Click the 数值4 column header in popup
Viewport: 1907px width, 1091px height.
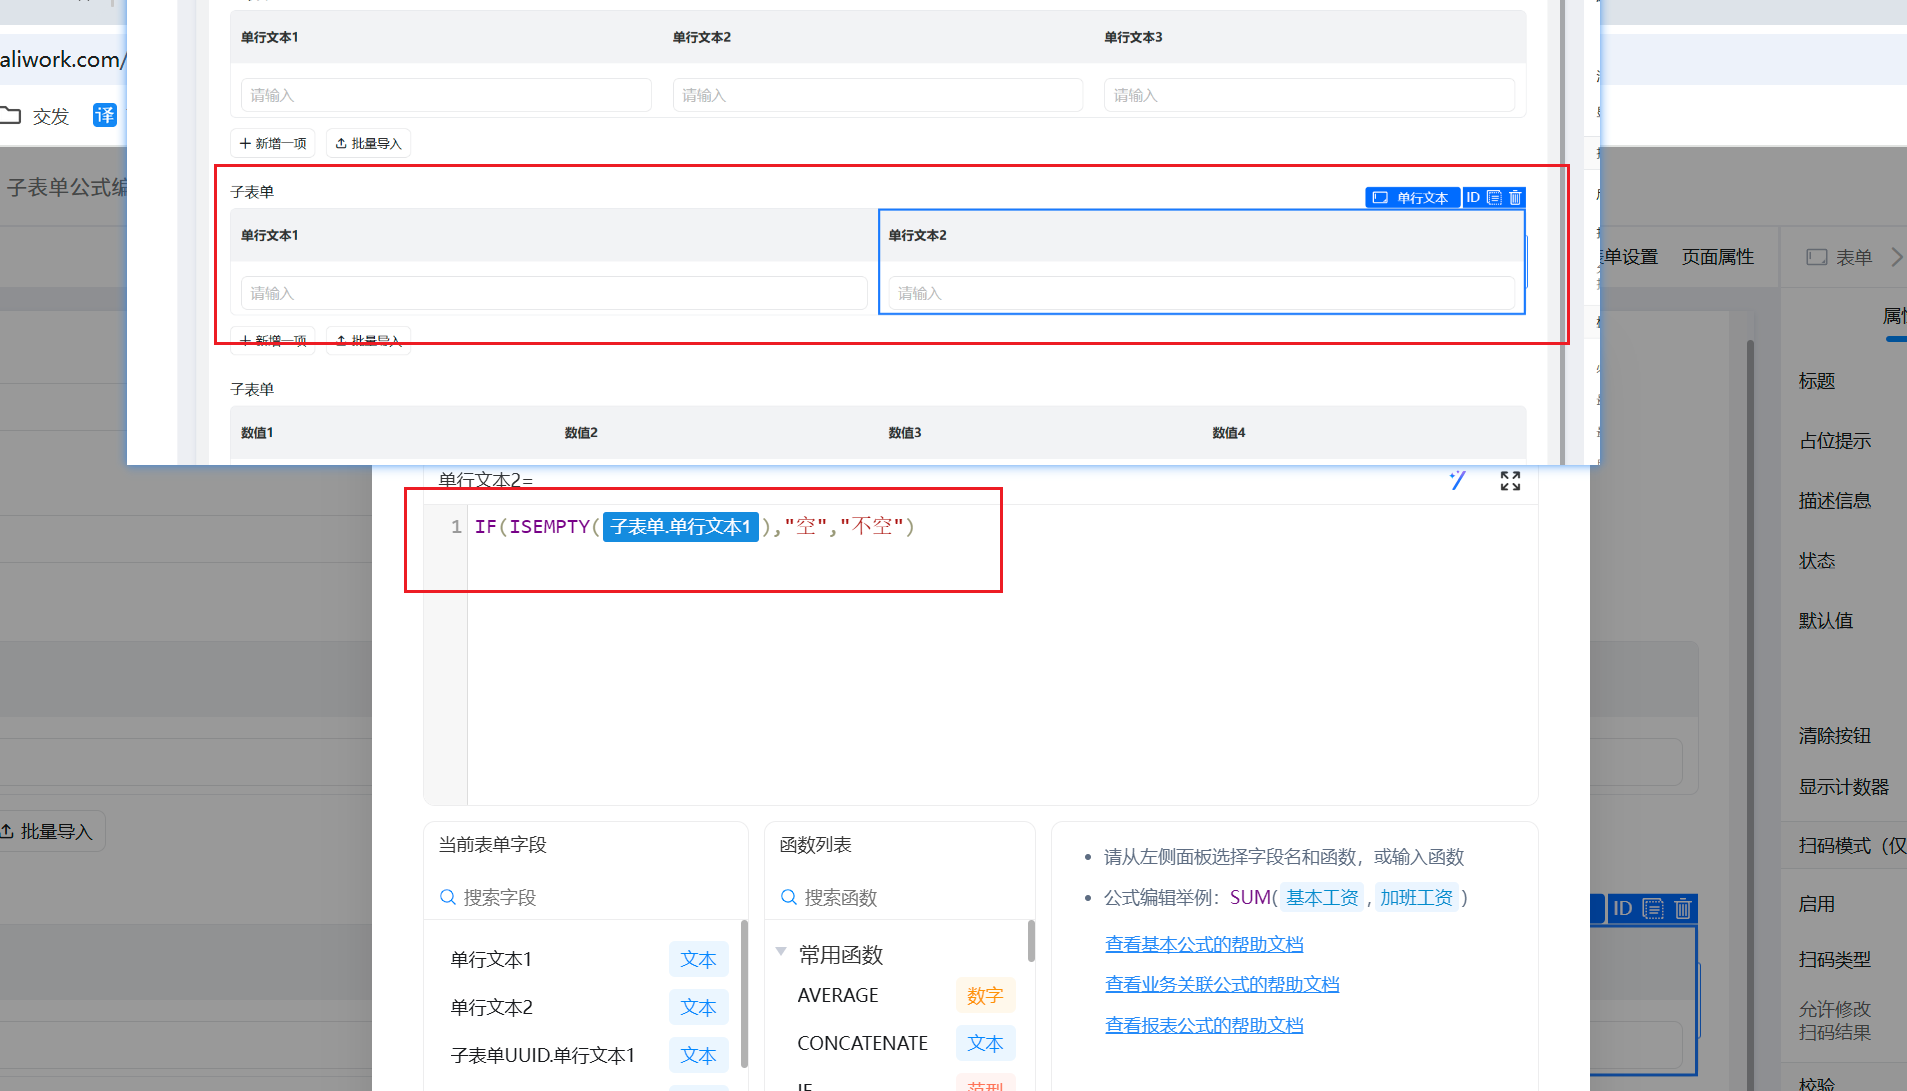point(1229,433)
